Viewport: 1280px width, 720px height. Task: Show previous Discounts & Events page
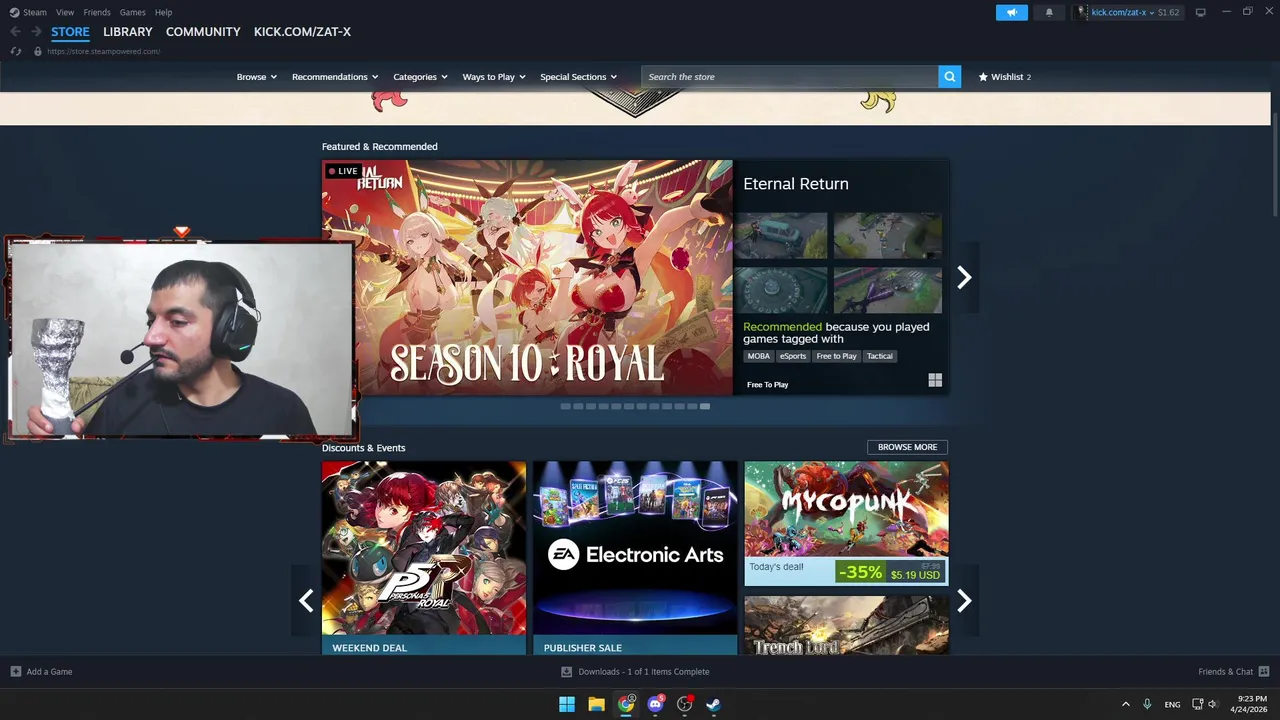pyautogui.click(x=306, y=600)
